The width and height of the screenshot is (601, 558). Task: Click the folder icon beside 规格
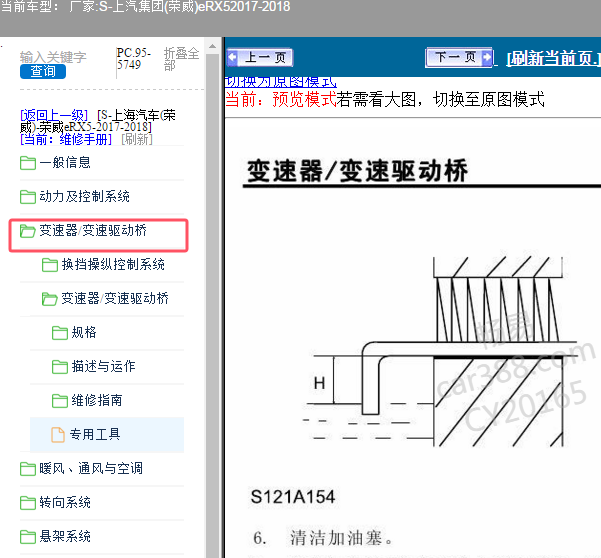(60, 333)
